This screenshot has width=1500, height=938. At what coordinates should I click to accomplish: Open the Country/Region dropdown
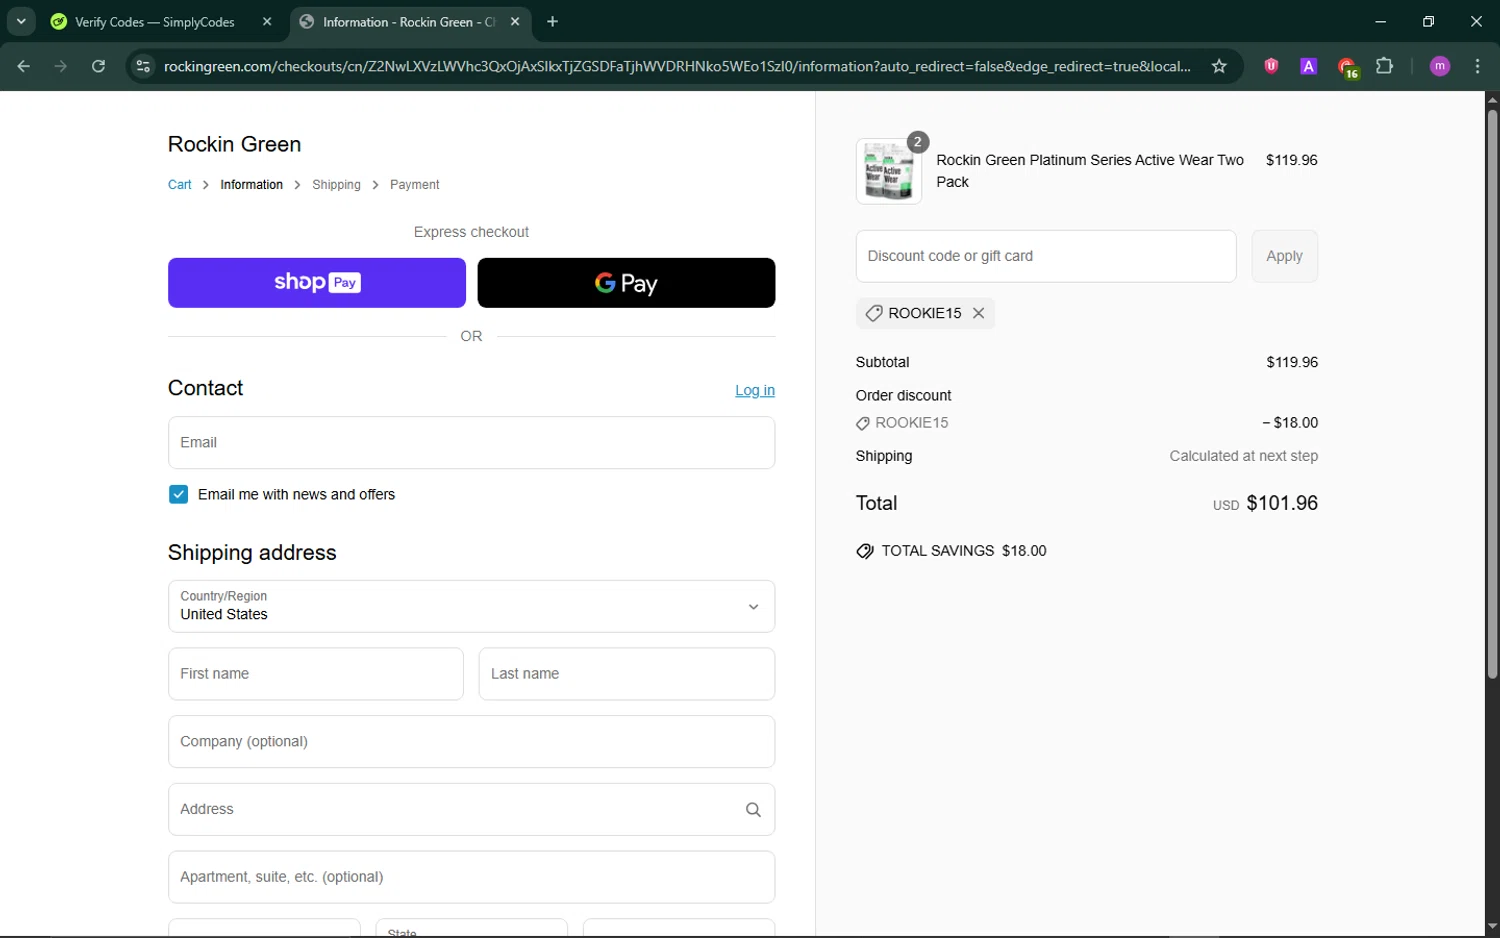pyautogui.click(x=471, y=606)
